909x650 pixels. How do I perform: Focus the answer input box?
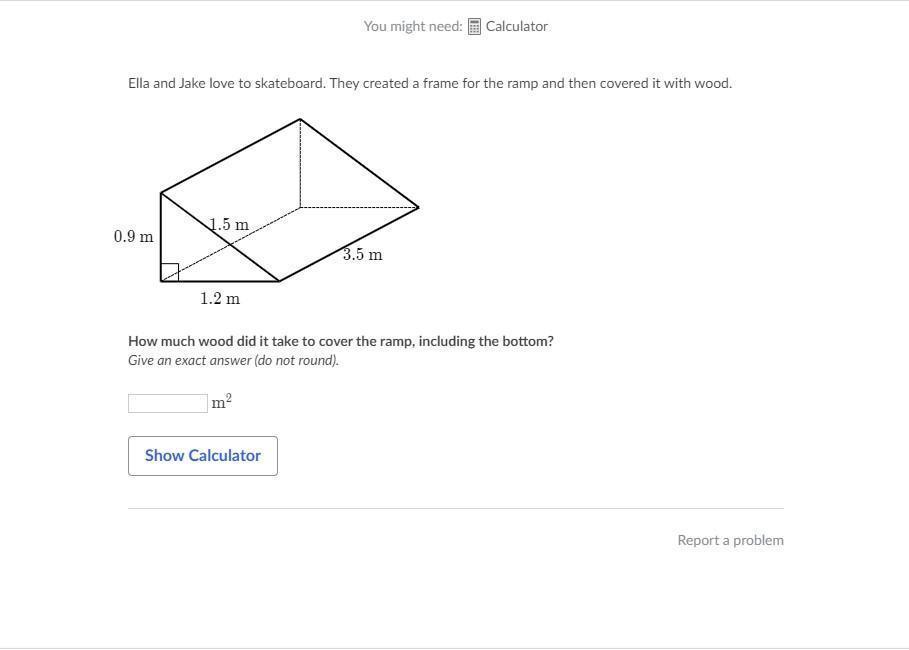(167, 403)
